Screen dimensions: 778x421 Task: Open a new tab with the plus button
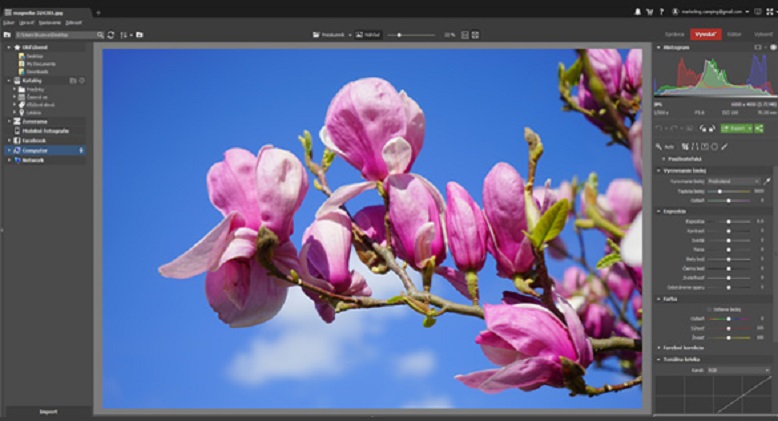(98, 12)
